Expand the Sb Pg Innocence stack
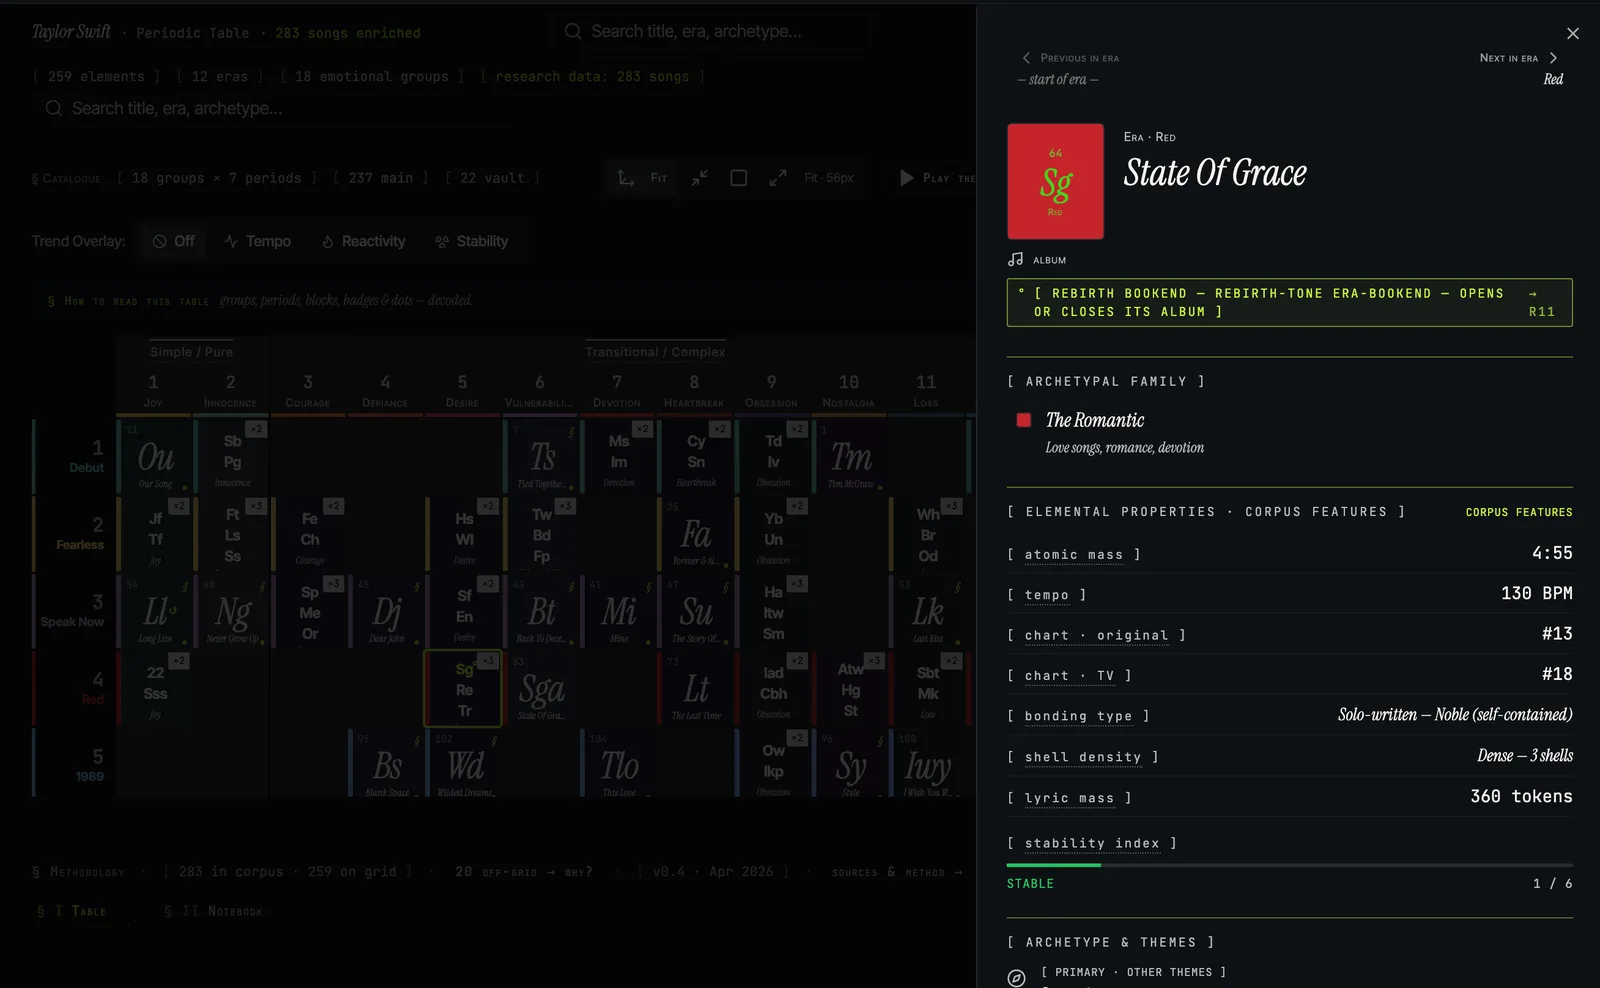 [x=232, y=457]
